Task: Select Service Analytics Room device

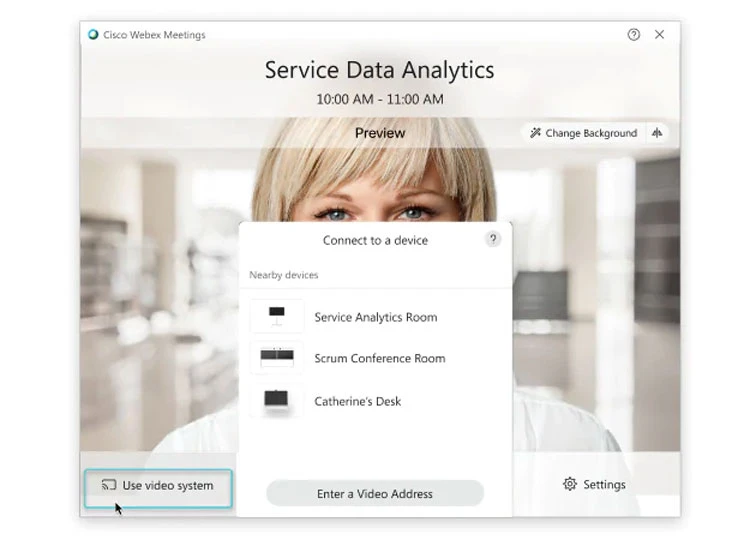Action: pyautogui.click(x=375, y=317)
